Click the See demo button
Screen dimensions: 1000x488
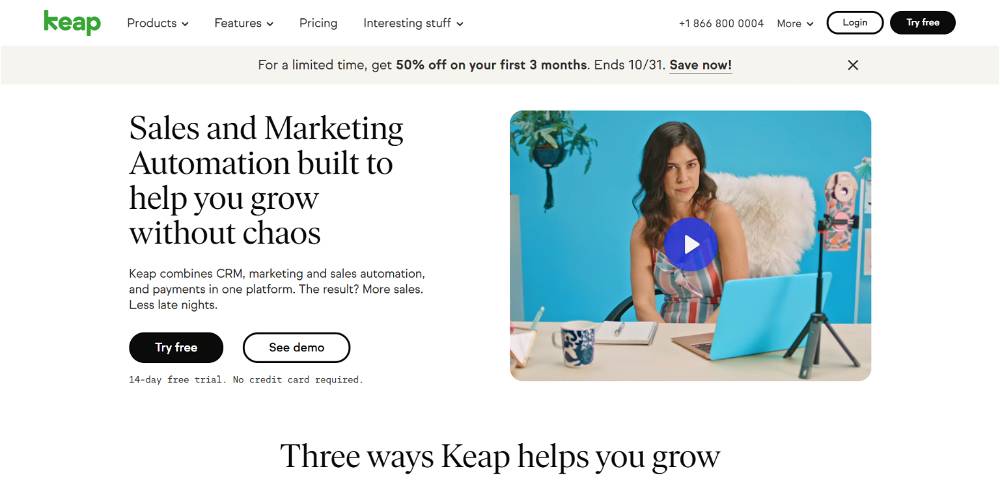coord(297,348)
